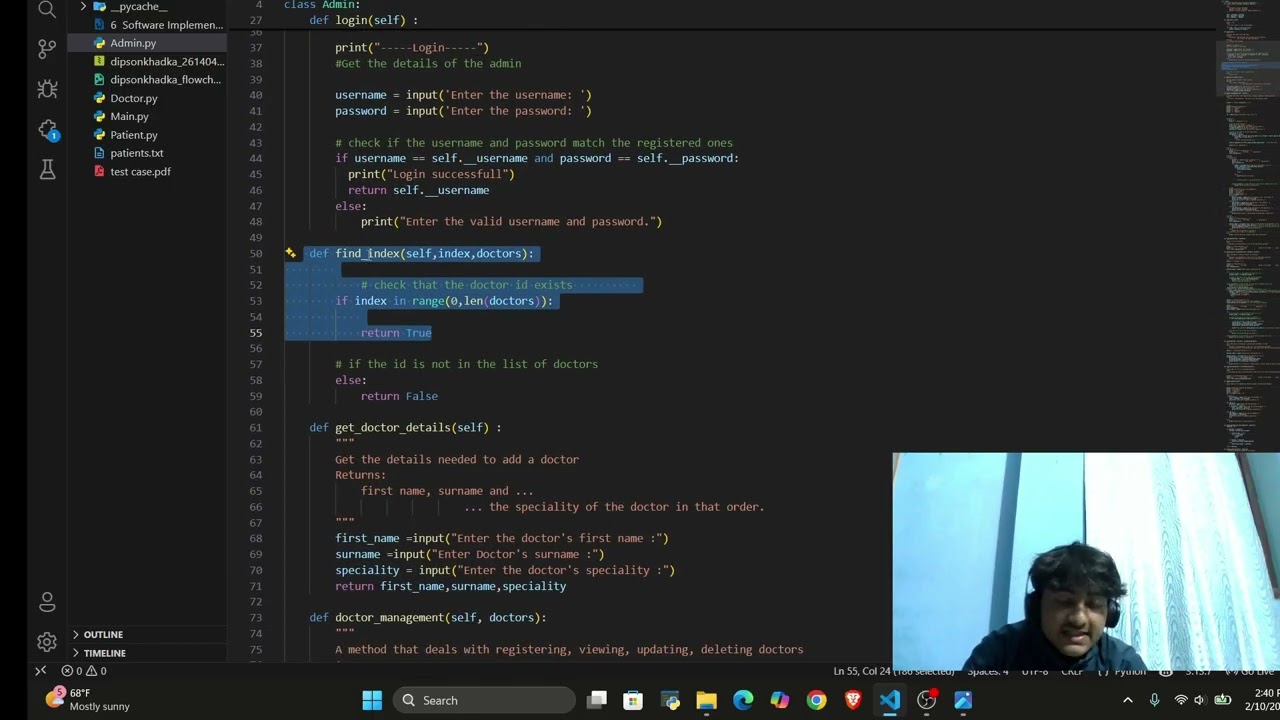Open the taskbar clock and date
Viewport: 1280px width, 720px height.
[x=1262, y=700]
